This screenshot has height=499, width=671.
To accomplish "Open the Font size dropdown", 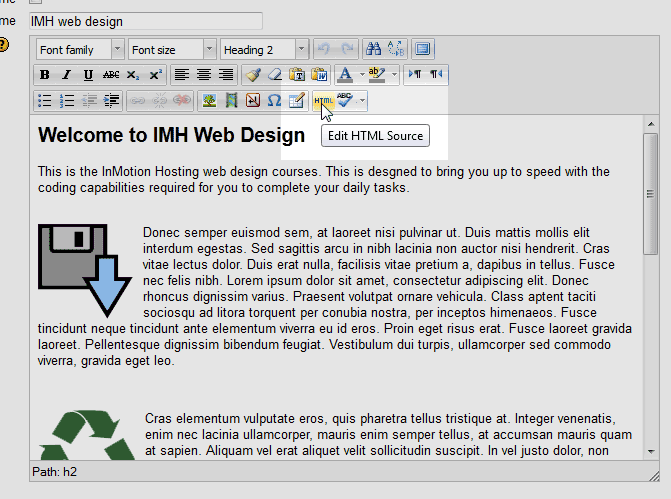I will [x=172, y=49].
